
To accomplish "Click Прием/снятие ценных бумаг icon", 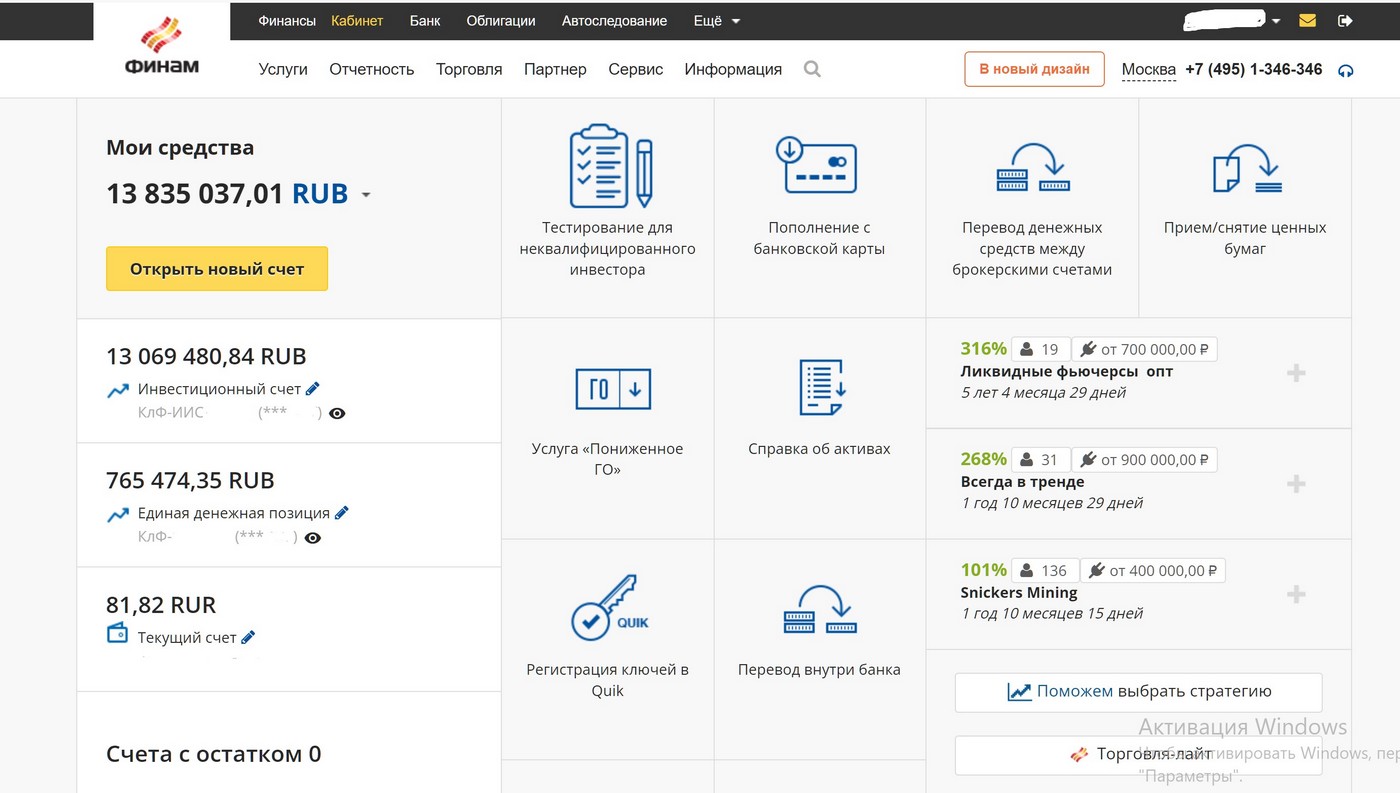I will pos(1246,168).
